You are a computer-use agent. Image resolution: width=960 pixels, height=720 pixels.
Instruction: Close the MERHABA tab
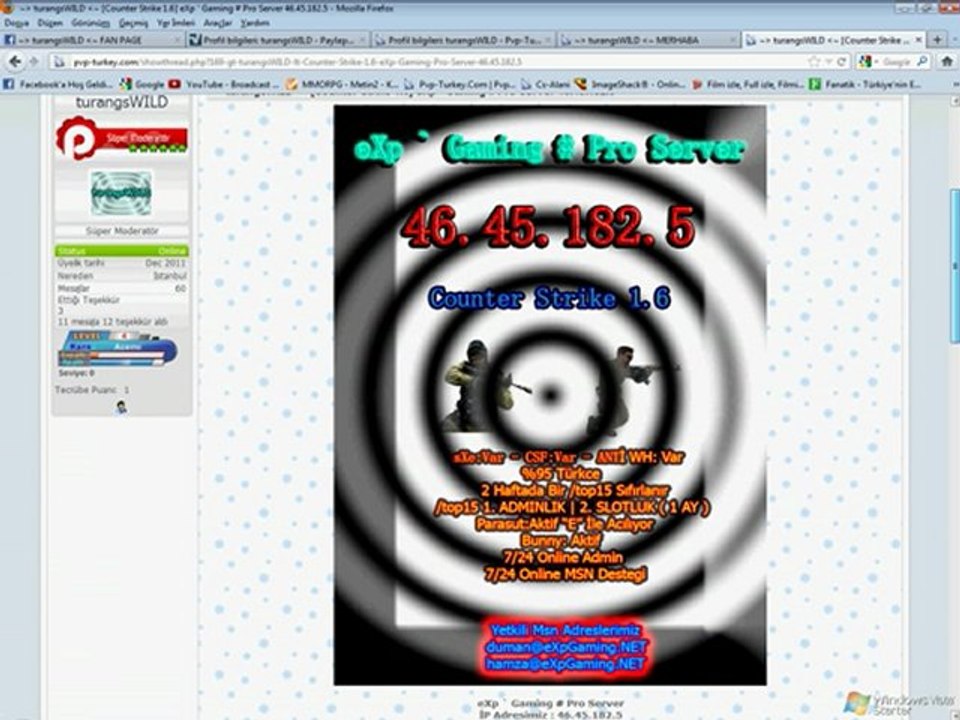click(732, 40)
